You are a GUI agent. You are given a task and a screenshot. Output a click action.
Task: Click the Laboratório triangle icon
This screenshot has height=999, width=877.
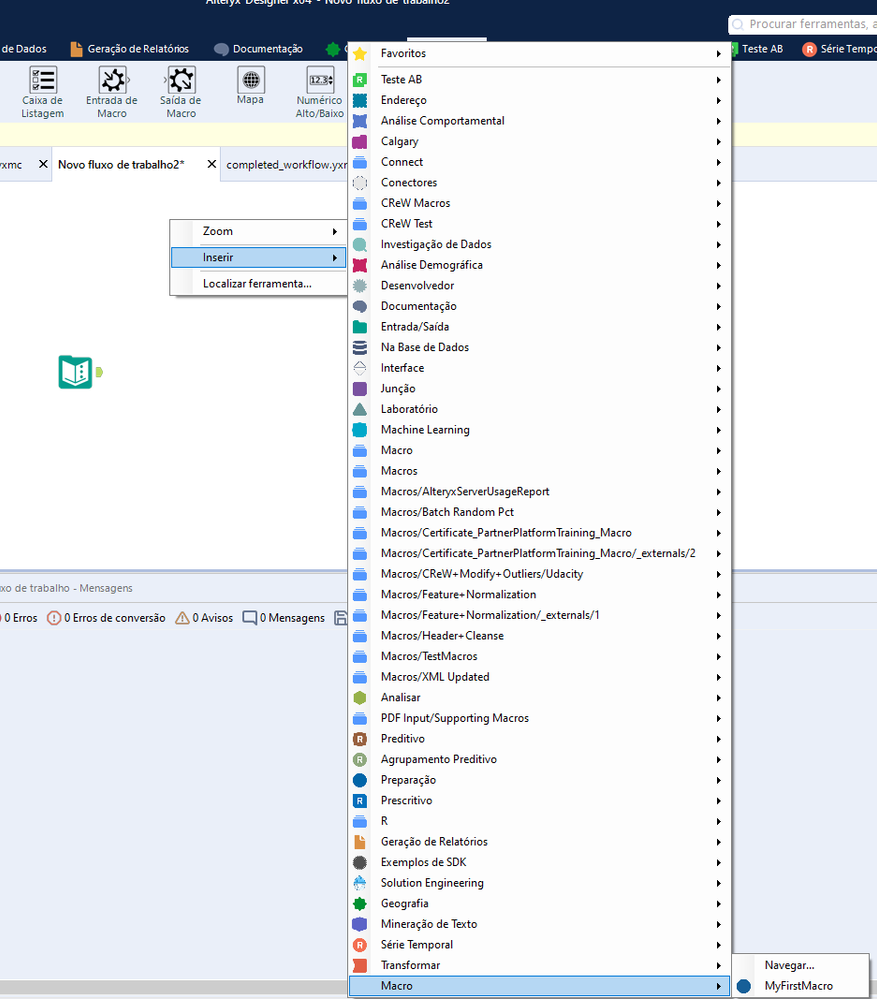(360, 409)
